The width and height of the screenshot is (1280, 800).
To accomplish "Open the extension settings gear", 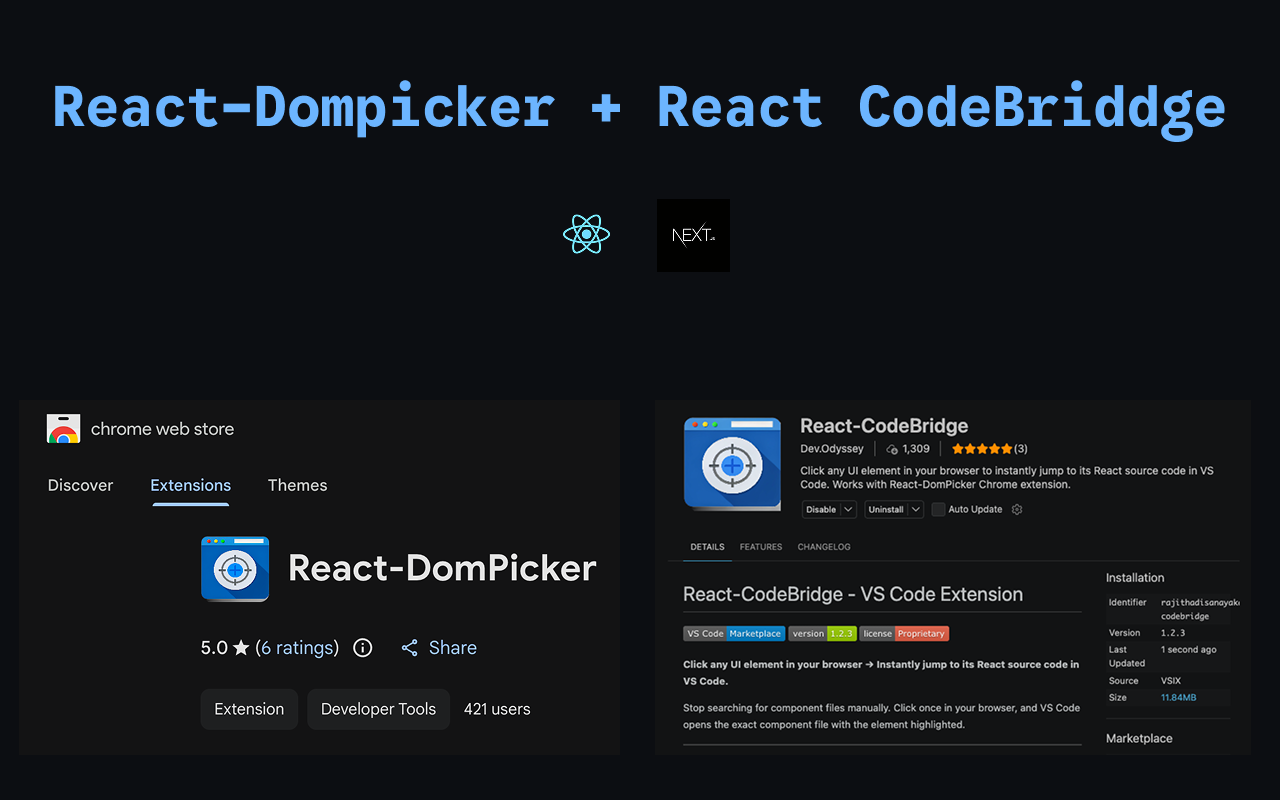I will tap(1017, 510).
